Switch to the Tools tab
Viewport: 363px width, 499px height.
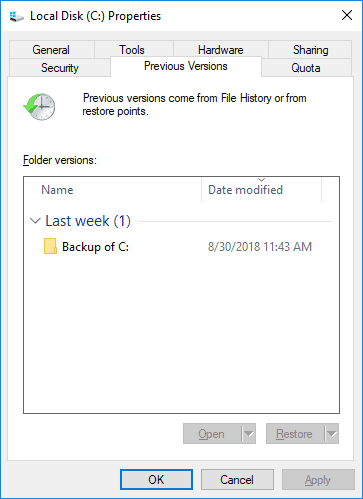point(132,50)
